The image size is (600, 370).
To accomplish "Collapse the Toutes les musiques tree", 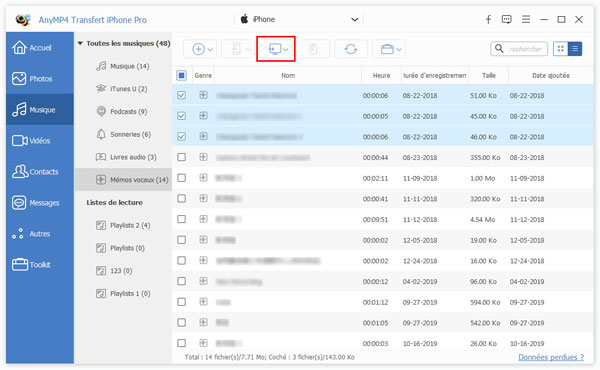I will click(80, 43).
